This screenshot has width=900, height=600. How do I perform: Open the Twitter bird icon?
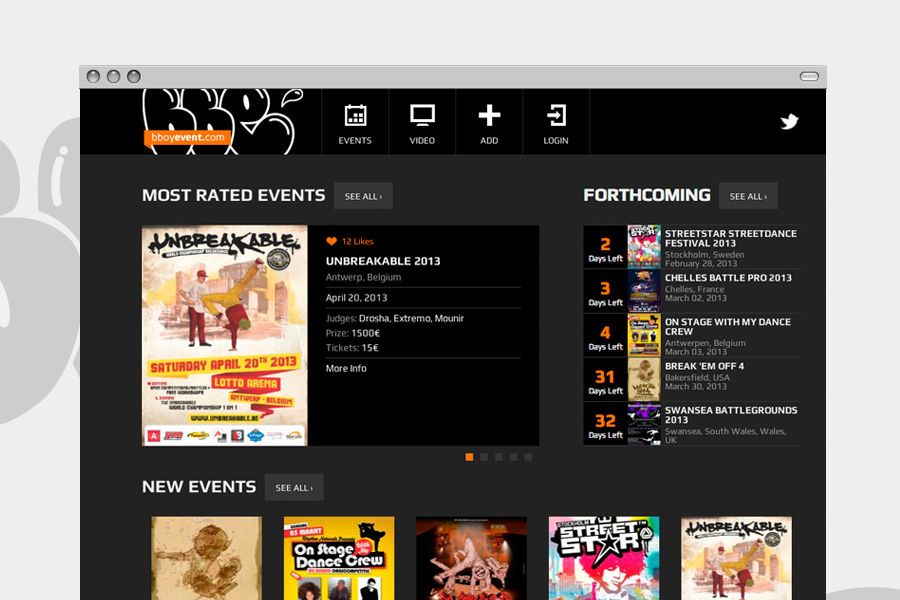[789, 122]
